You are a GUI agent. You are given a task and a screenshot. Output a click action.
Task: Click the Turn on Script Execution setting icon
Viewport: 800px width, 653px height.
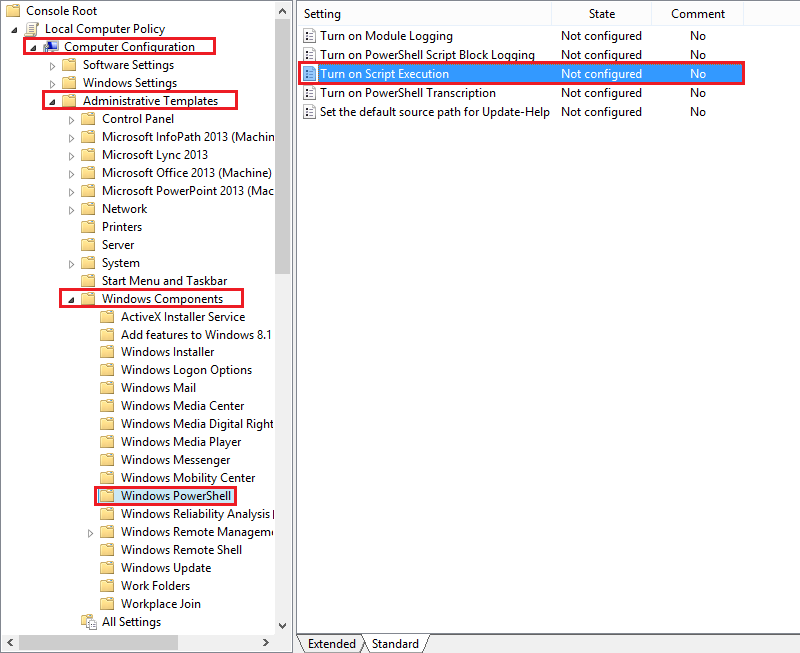coord(309,73)
